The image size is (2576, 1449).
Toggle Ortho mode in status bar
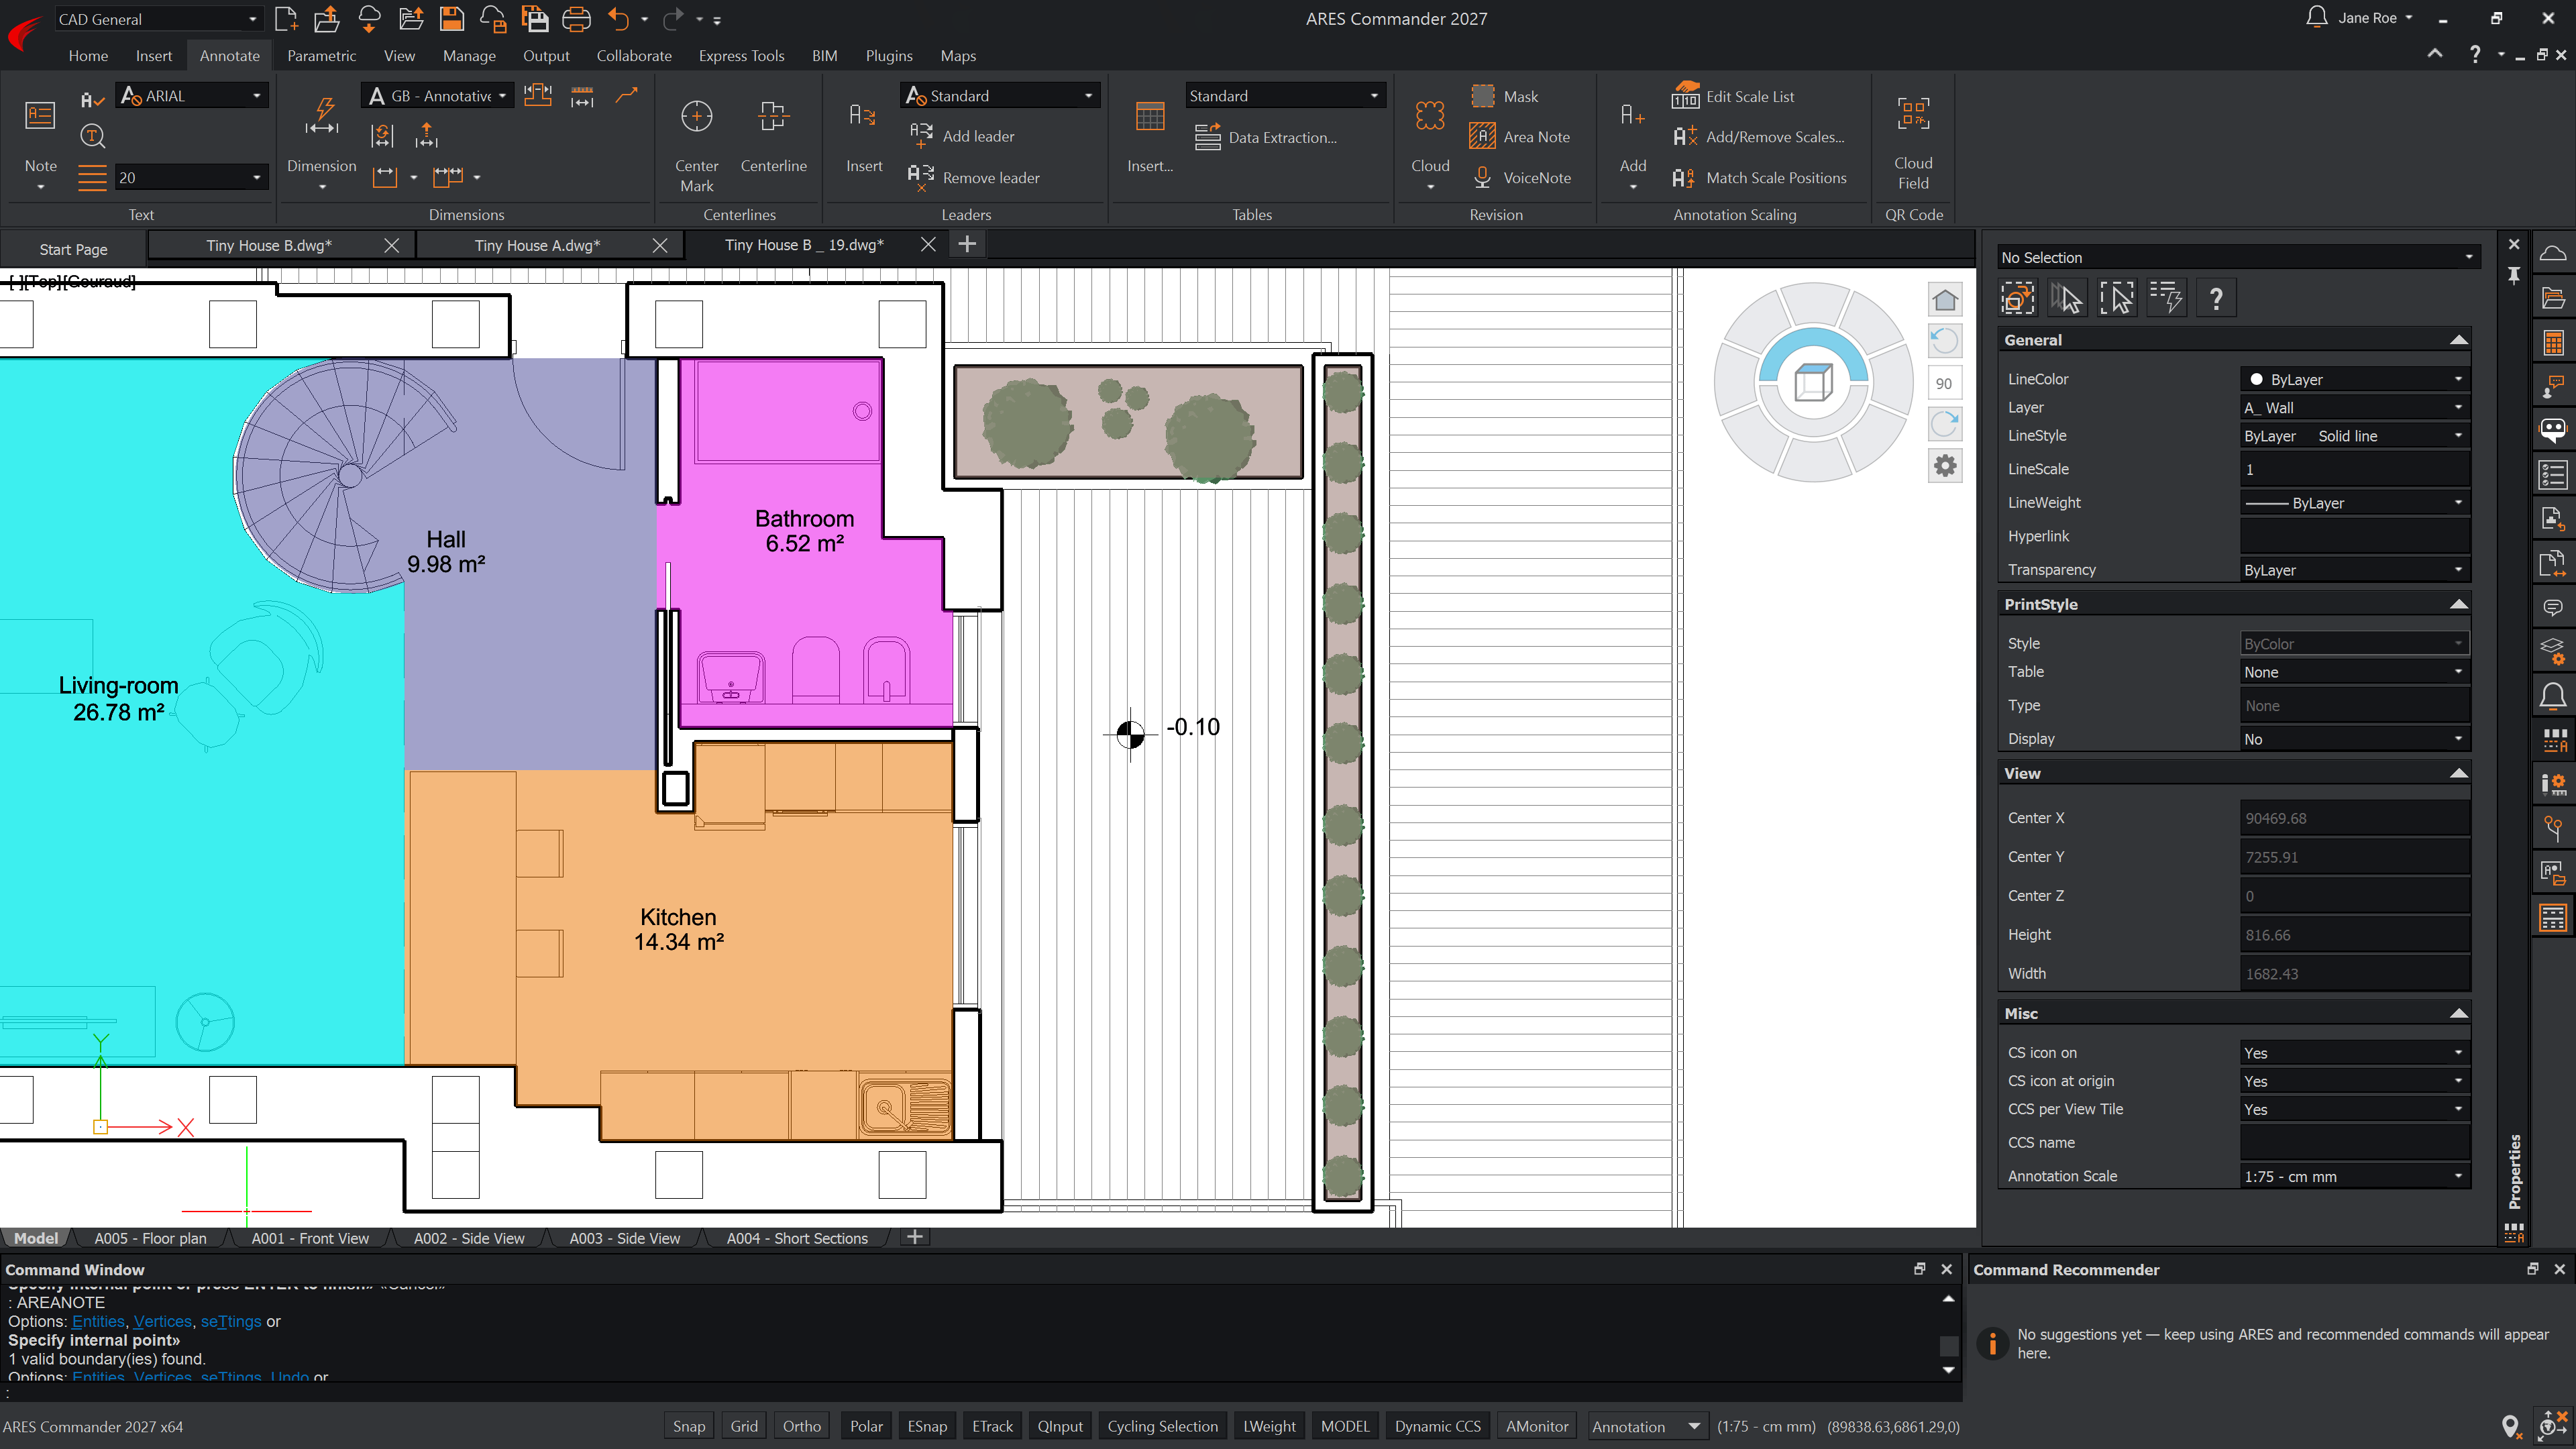801,1426
